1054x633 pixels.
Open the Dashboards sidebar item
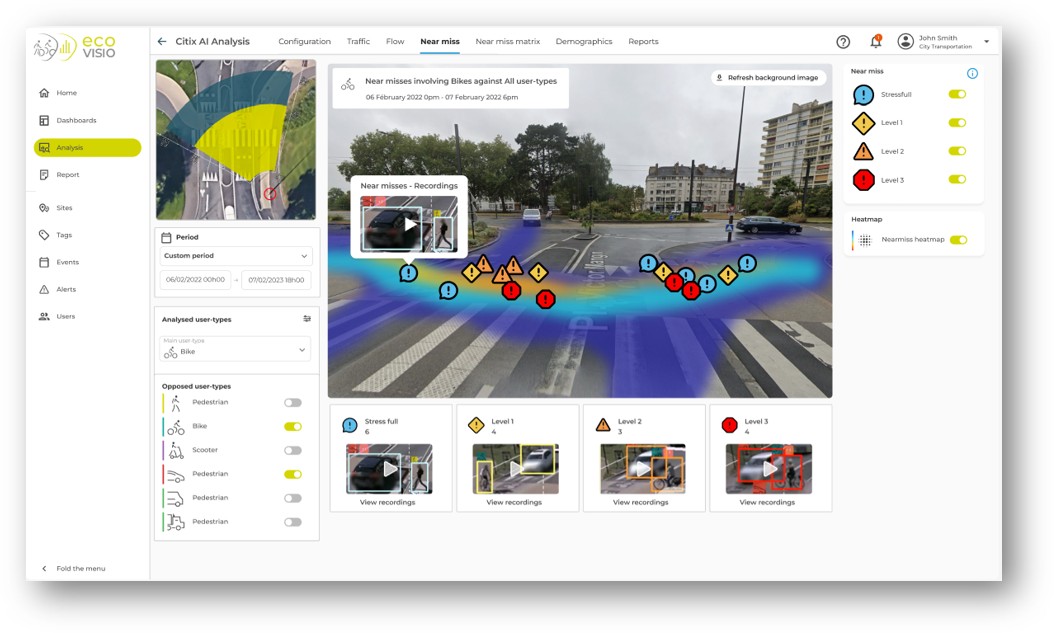click(x=76, y=120)
